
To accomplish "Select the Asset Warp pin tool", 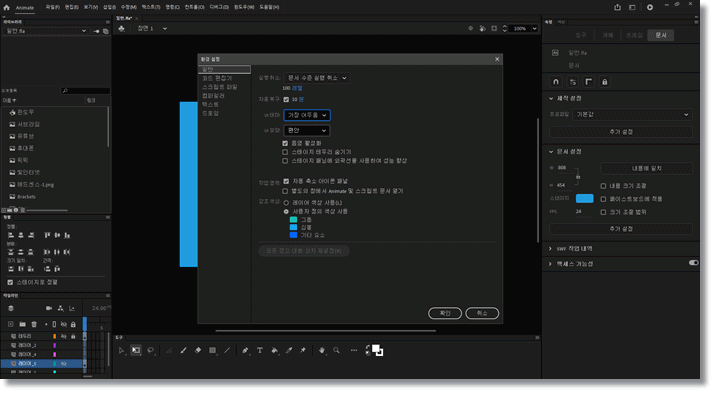I will pyautogui.click(x=303, y=351).
